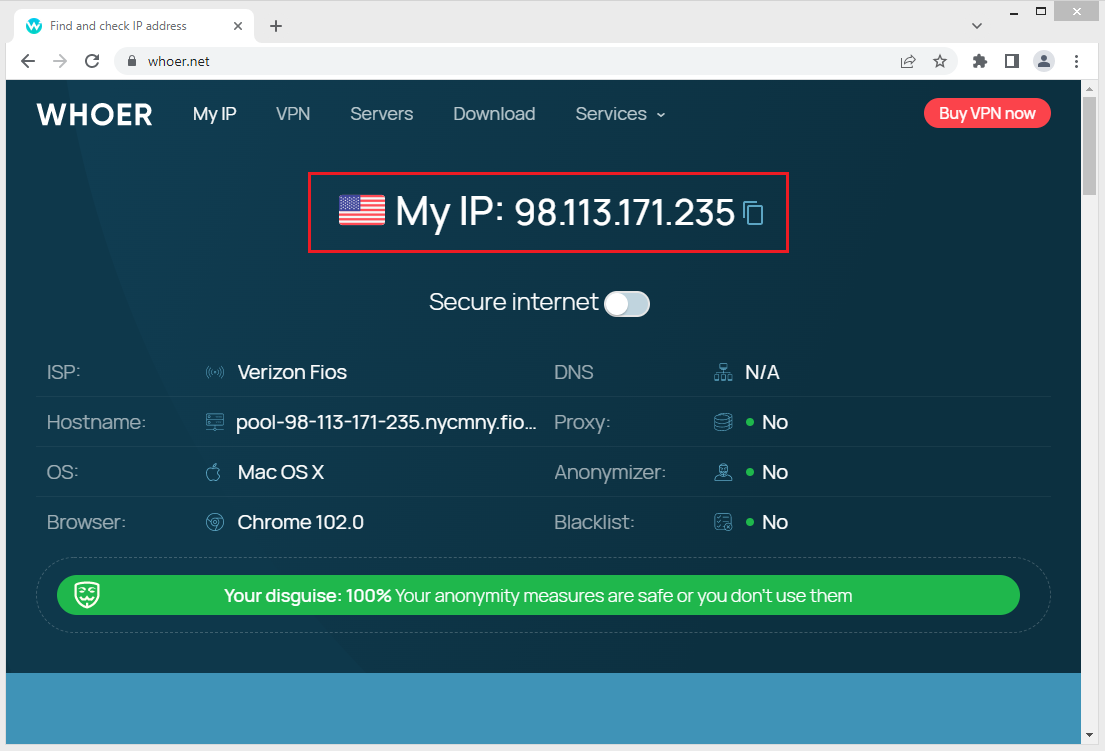The height and width of the screenshot is (751, 1105).
Task: Click the browser forward arrow
Action: (60, 61)
